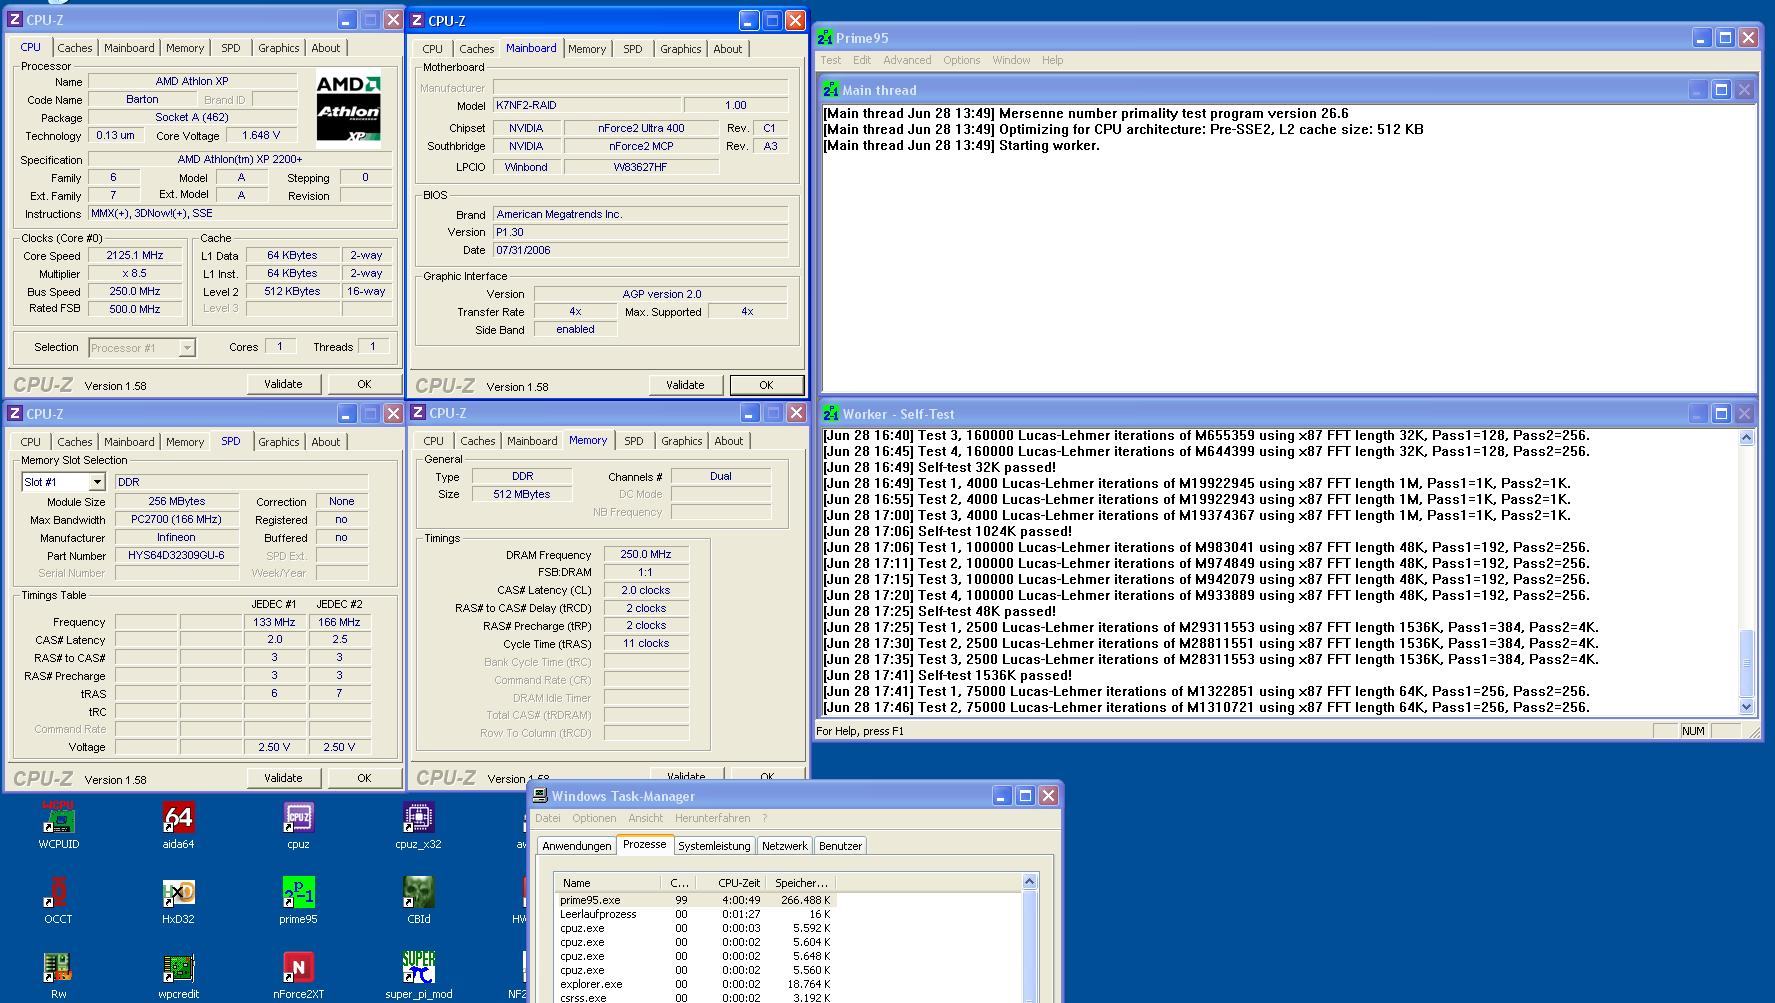
Task: Switch to the Anwendungen tab in Task-Manager
Action: click(576, 846)
